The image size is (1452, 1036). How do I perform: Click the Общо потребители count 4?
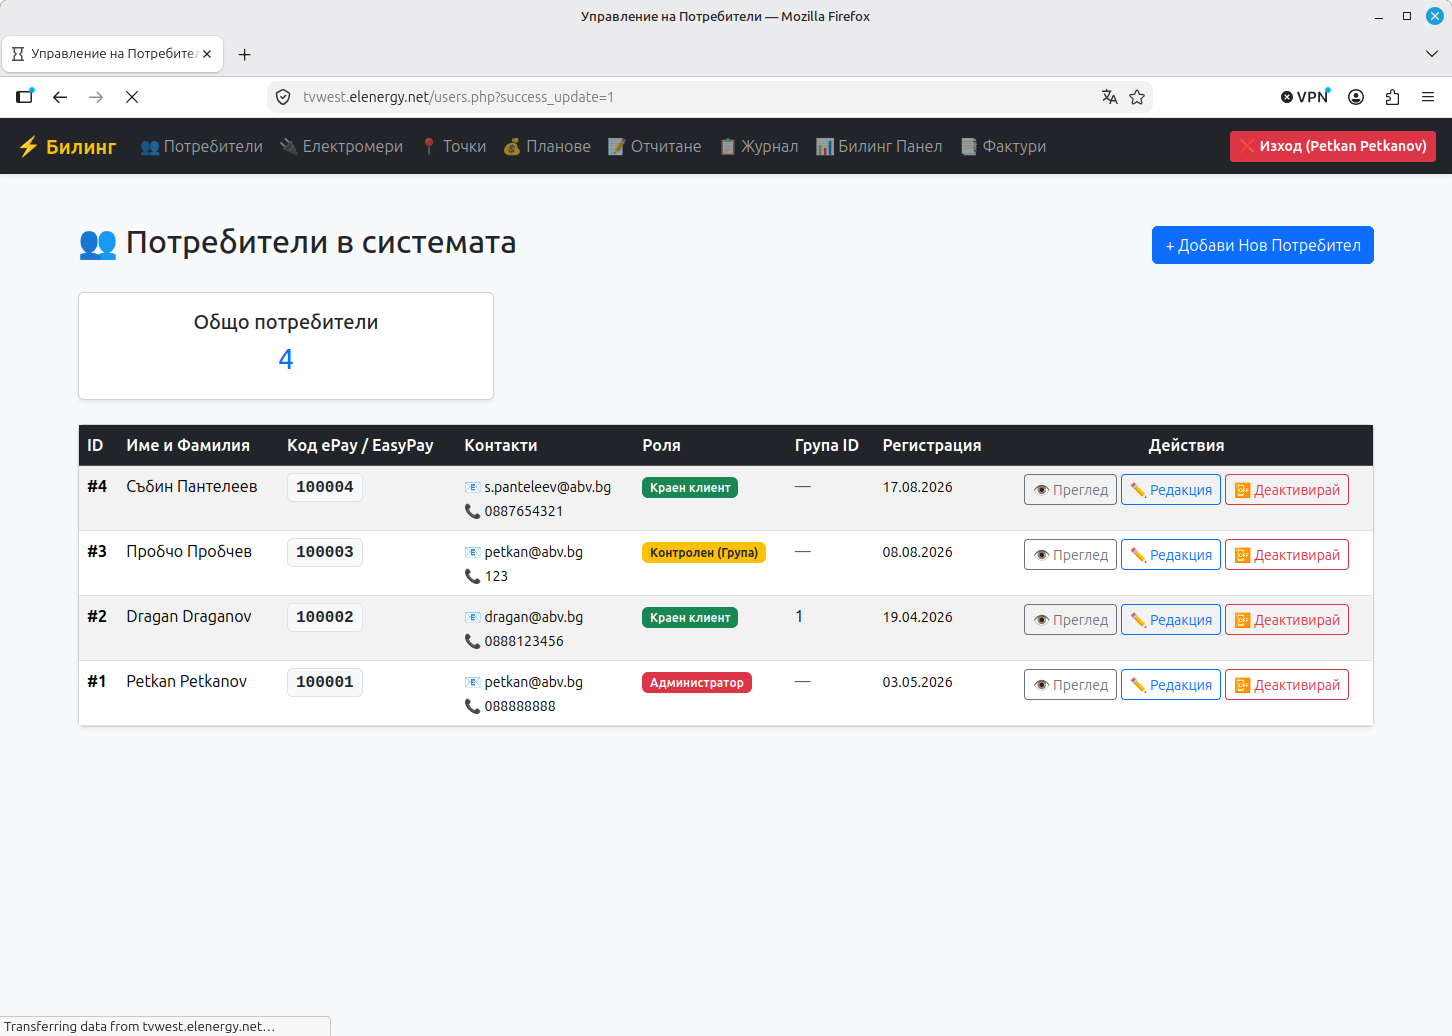tap(286, 359)
